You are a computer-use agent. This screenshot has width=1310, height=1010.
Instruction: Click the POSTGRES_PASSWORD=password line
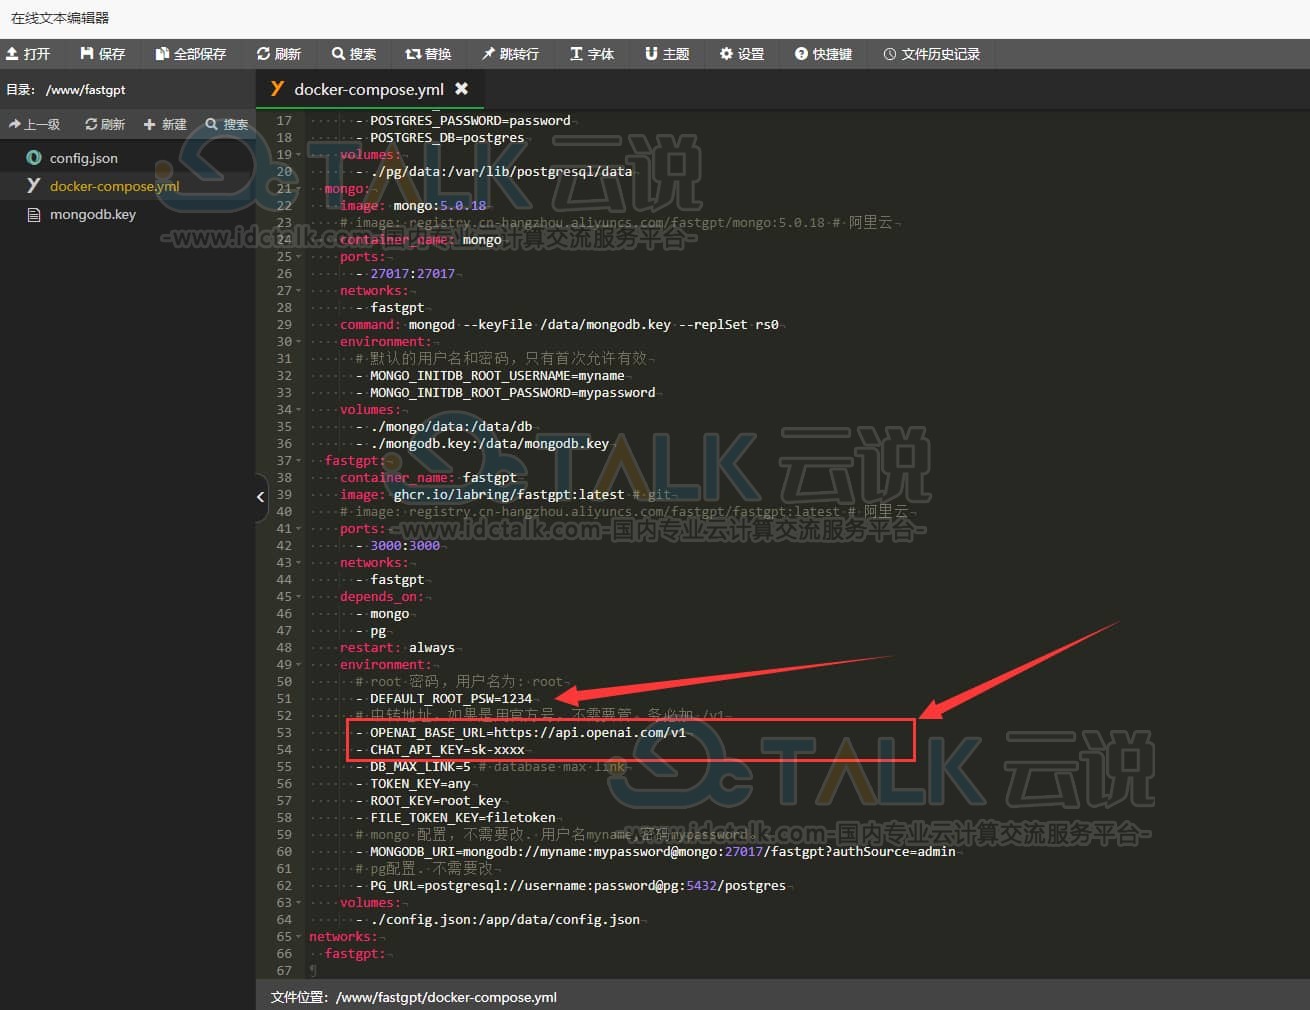pyautogui.click(x=470, y=121)
